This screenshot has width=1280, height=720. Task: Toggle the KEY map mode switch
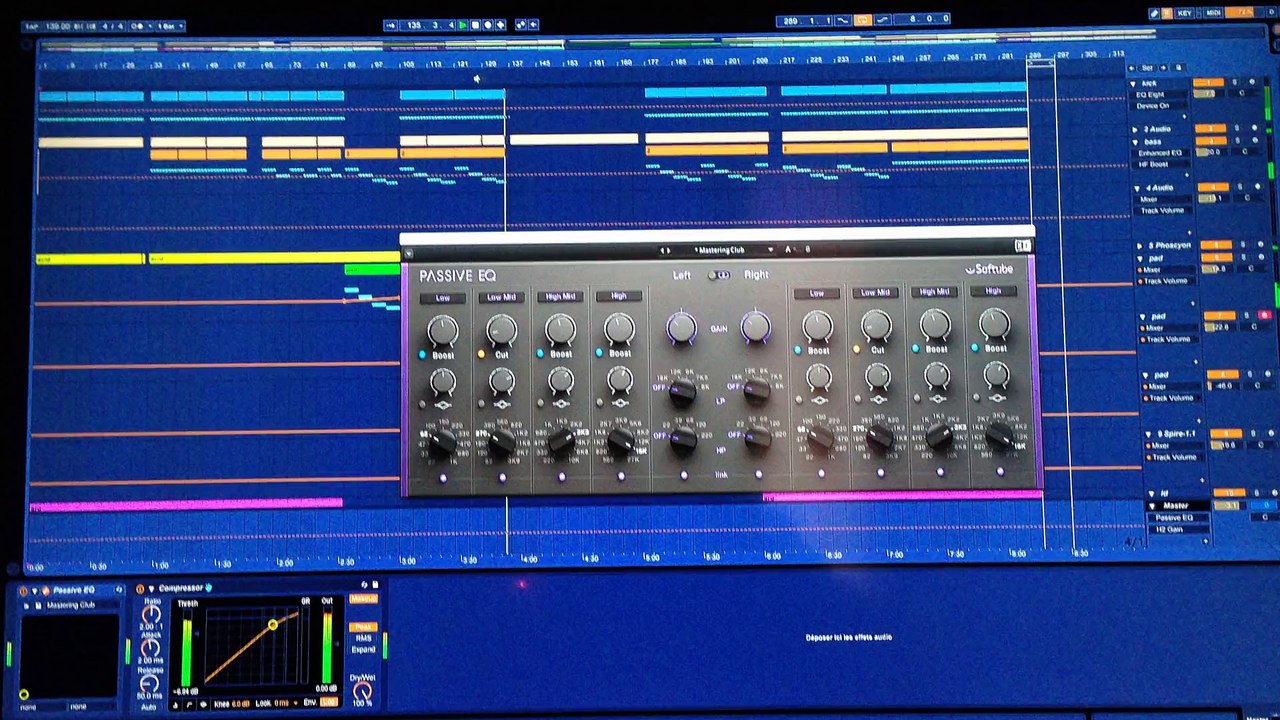1185,13
